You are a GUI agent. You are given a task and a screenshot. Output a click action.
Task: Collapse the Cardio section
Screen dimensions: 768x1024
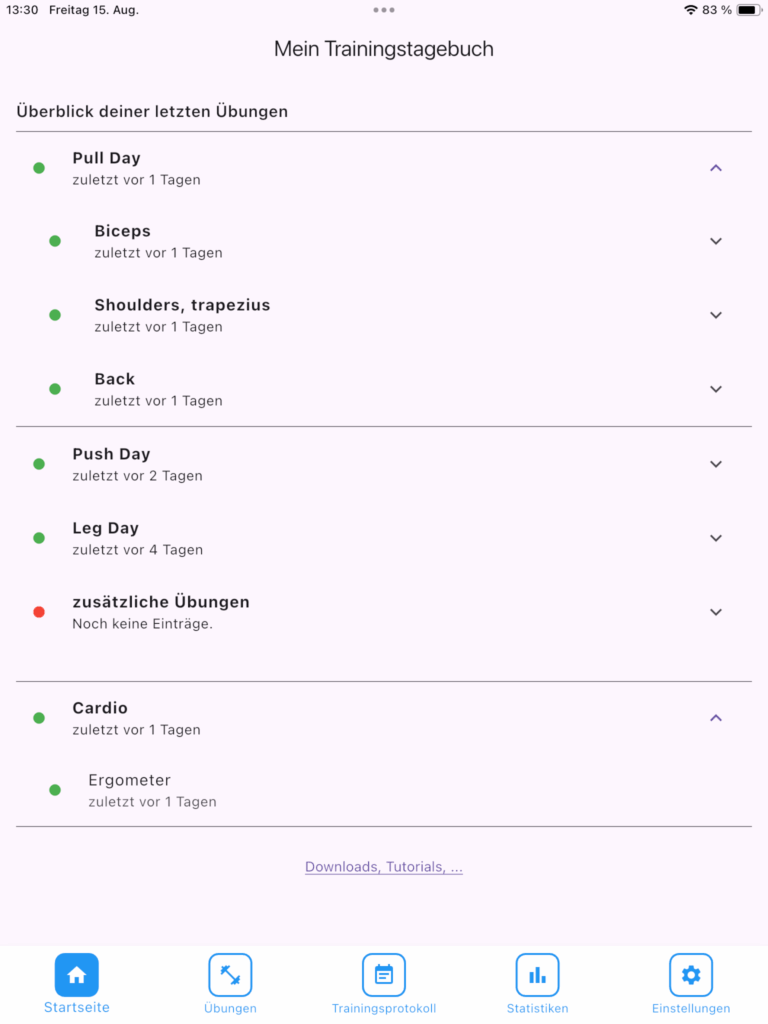tap(715, 718)
